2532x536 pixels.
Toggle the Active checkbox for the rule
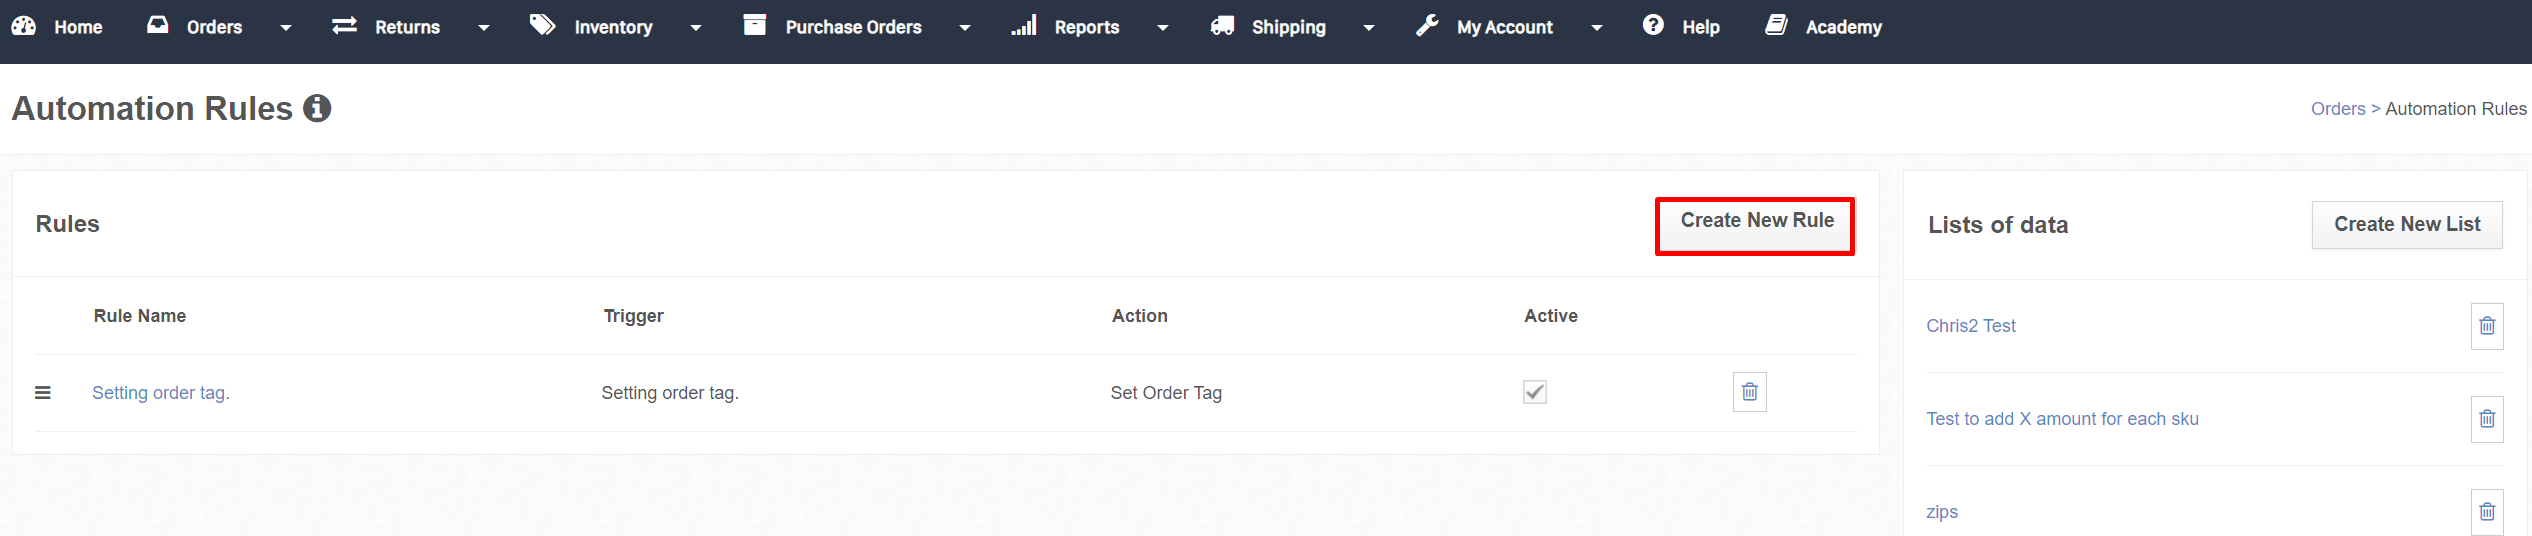(1535, 392)
